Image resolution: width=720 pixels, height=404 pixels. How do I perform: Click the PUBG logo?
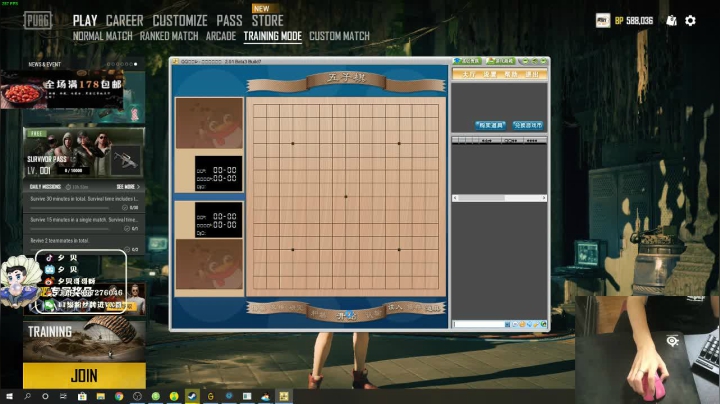tap(38, 21)
